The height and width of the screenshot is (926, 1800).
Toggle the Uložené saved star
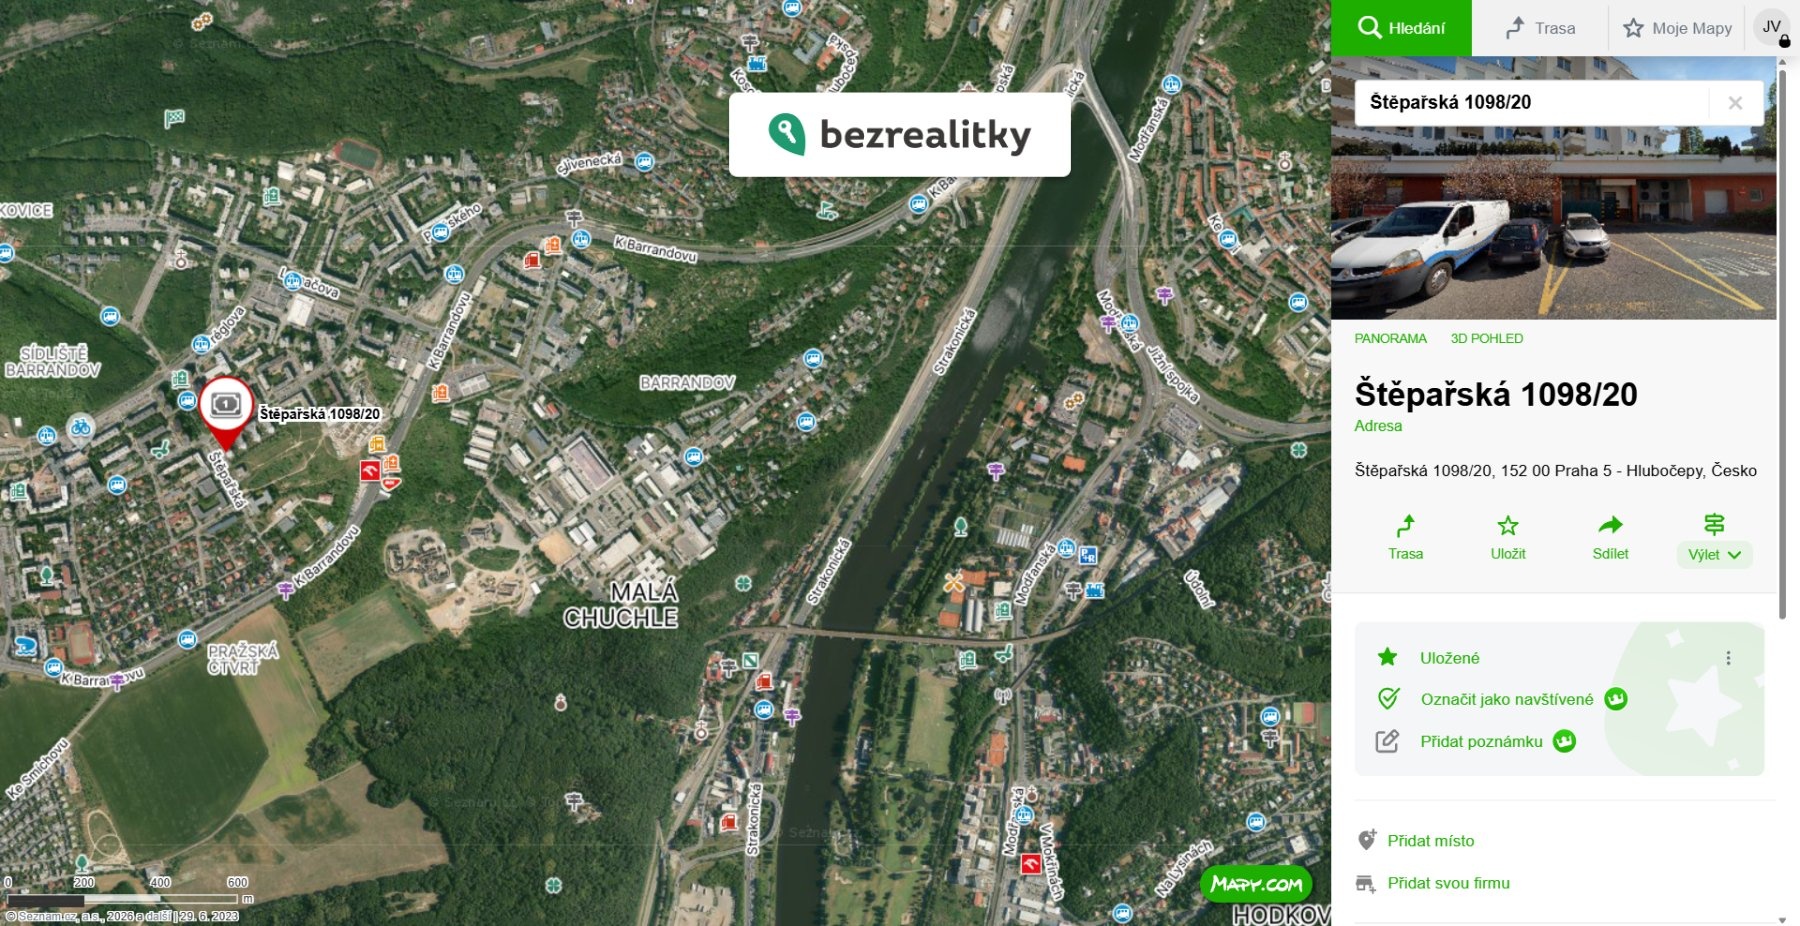point(1387,657)
